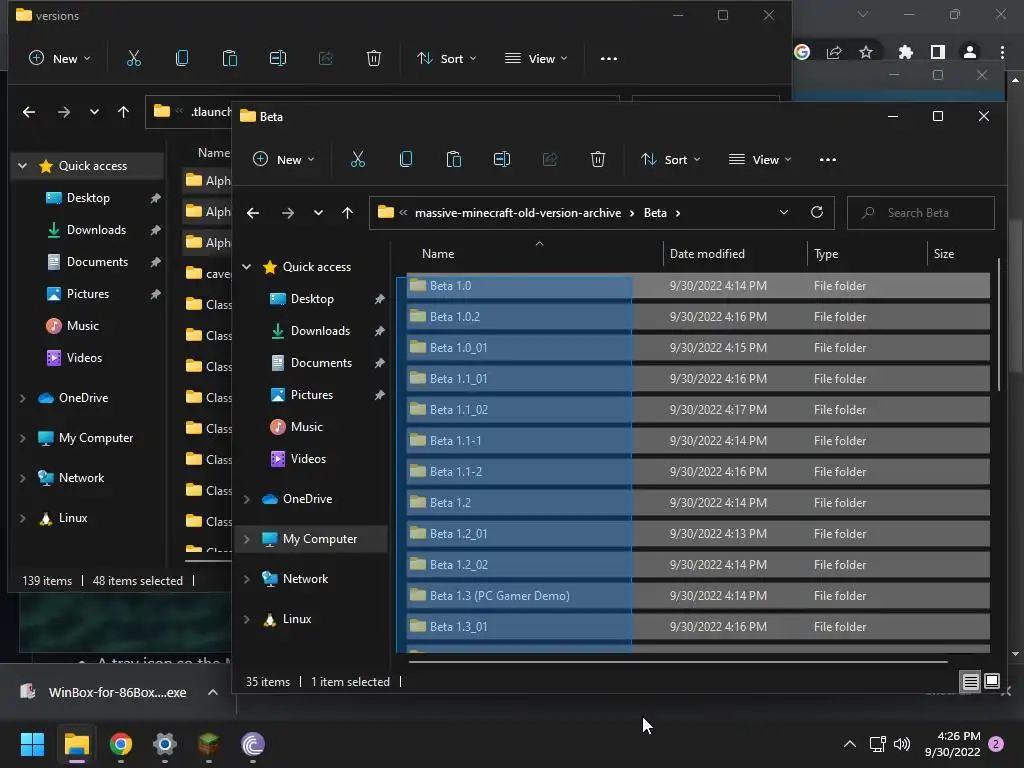
Task: Open WinBox download item options chevron
Action: pos(212,692)
